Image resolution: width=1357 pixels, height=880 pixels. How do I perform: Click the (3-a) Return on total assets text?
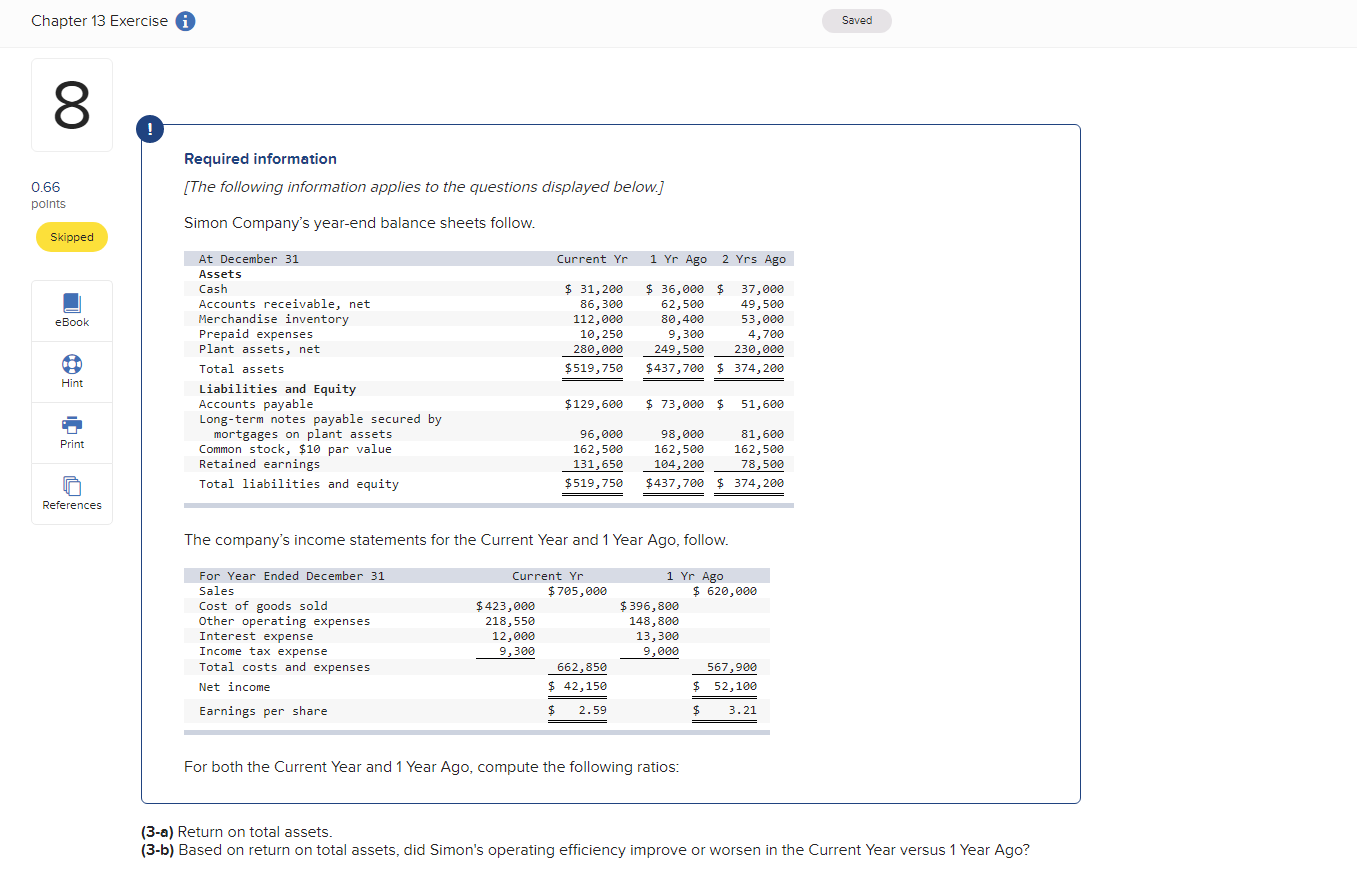(237, 832)
